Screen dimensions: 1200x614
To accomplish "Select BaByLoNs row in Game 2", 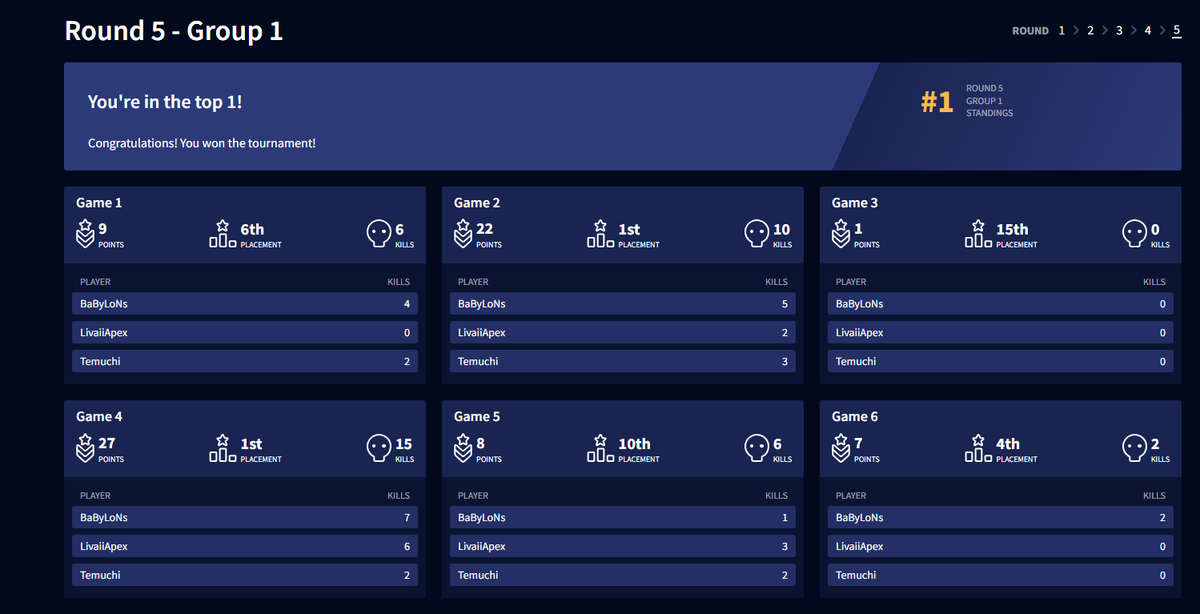I will [623, 304].
